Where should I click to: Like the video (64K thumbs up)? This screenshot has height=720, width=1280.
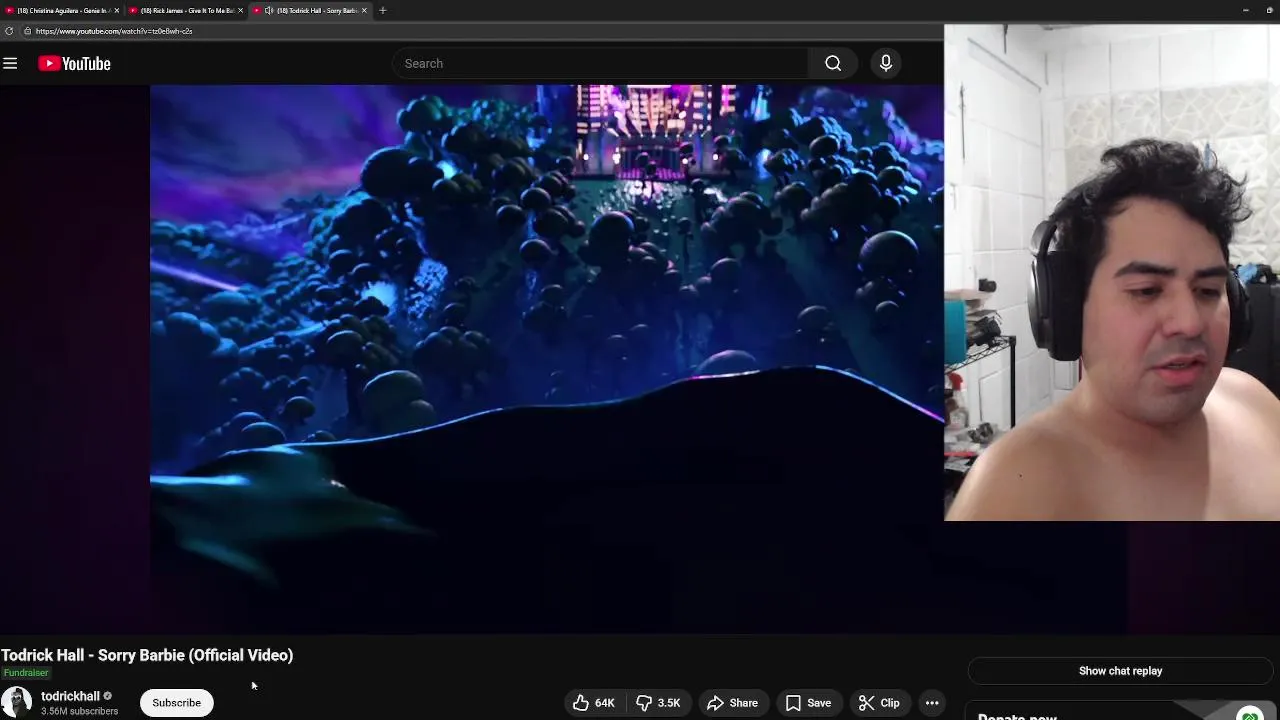point(593,703)
